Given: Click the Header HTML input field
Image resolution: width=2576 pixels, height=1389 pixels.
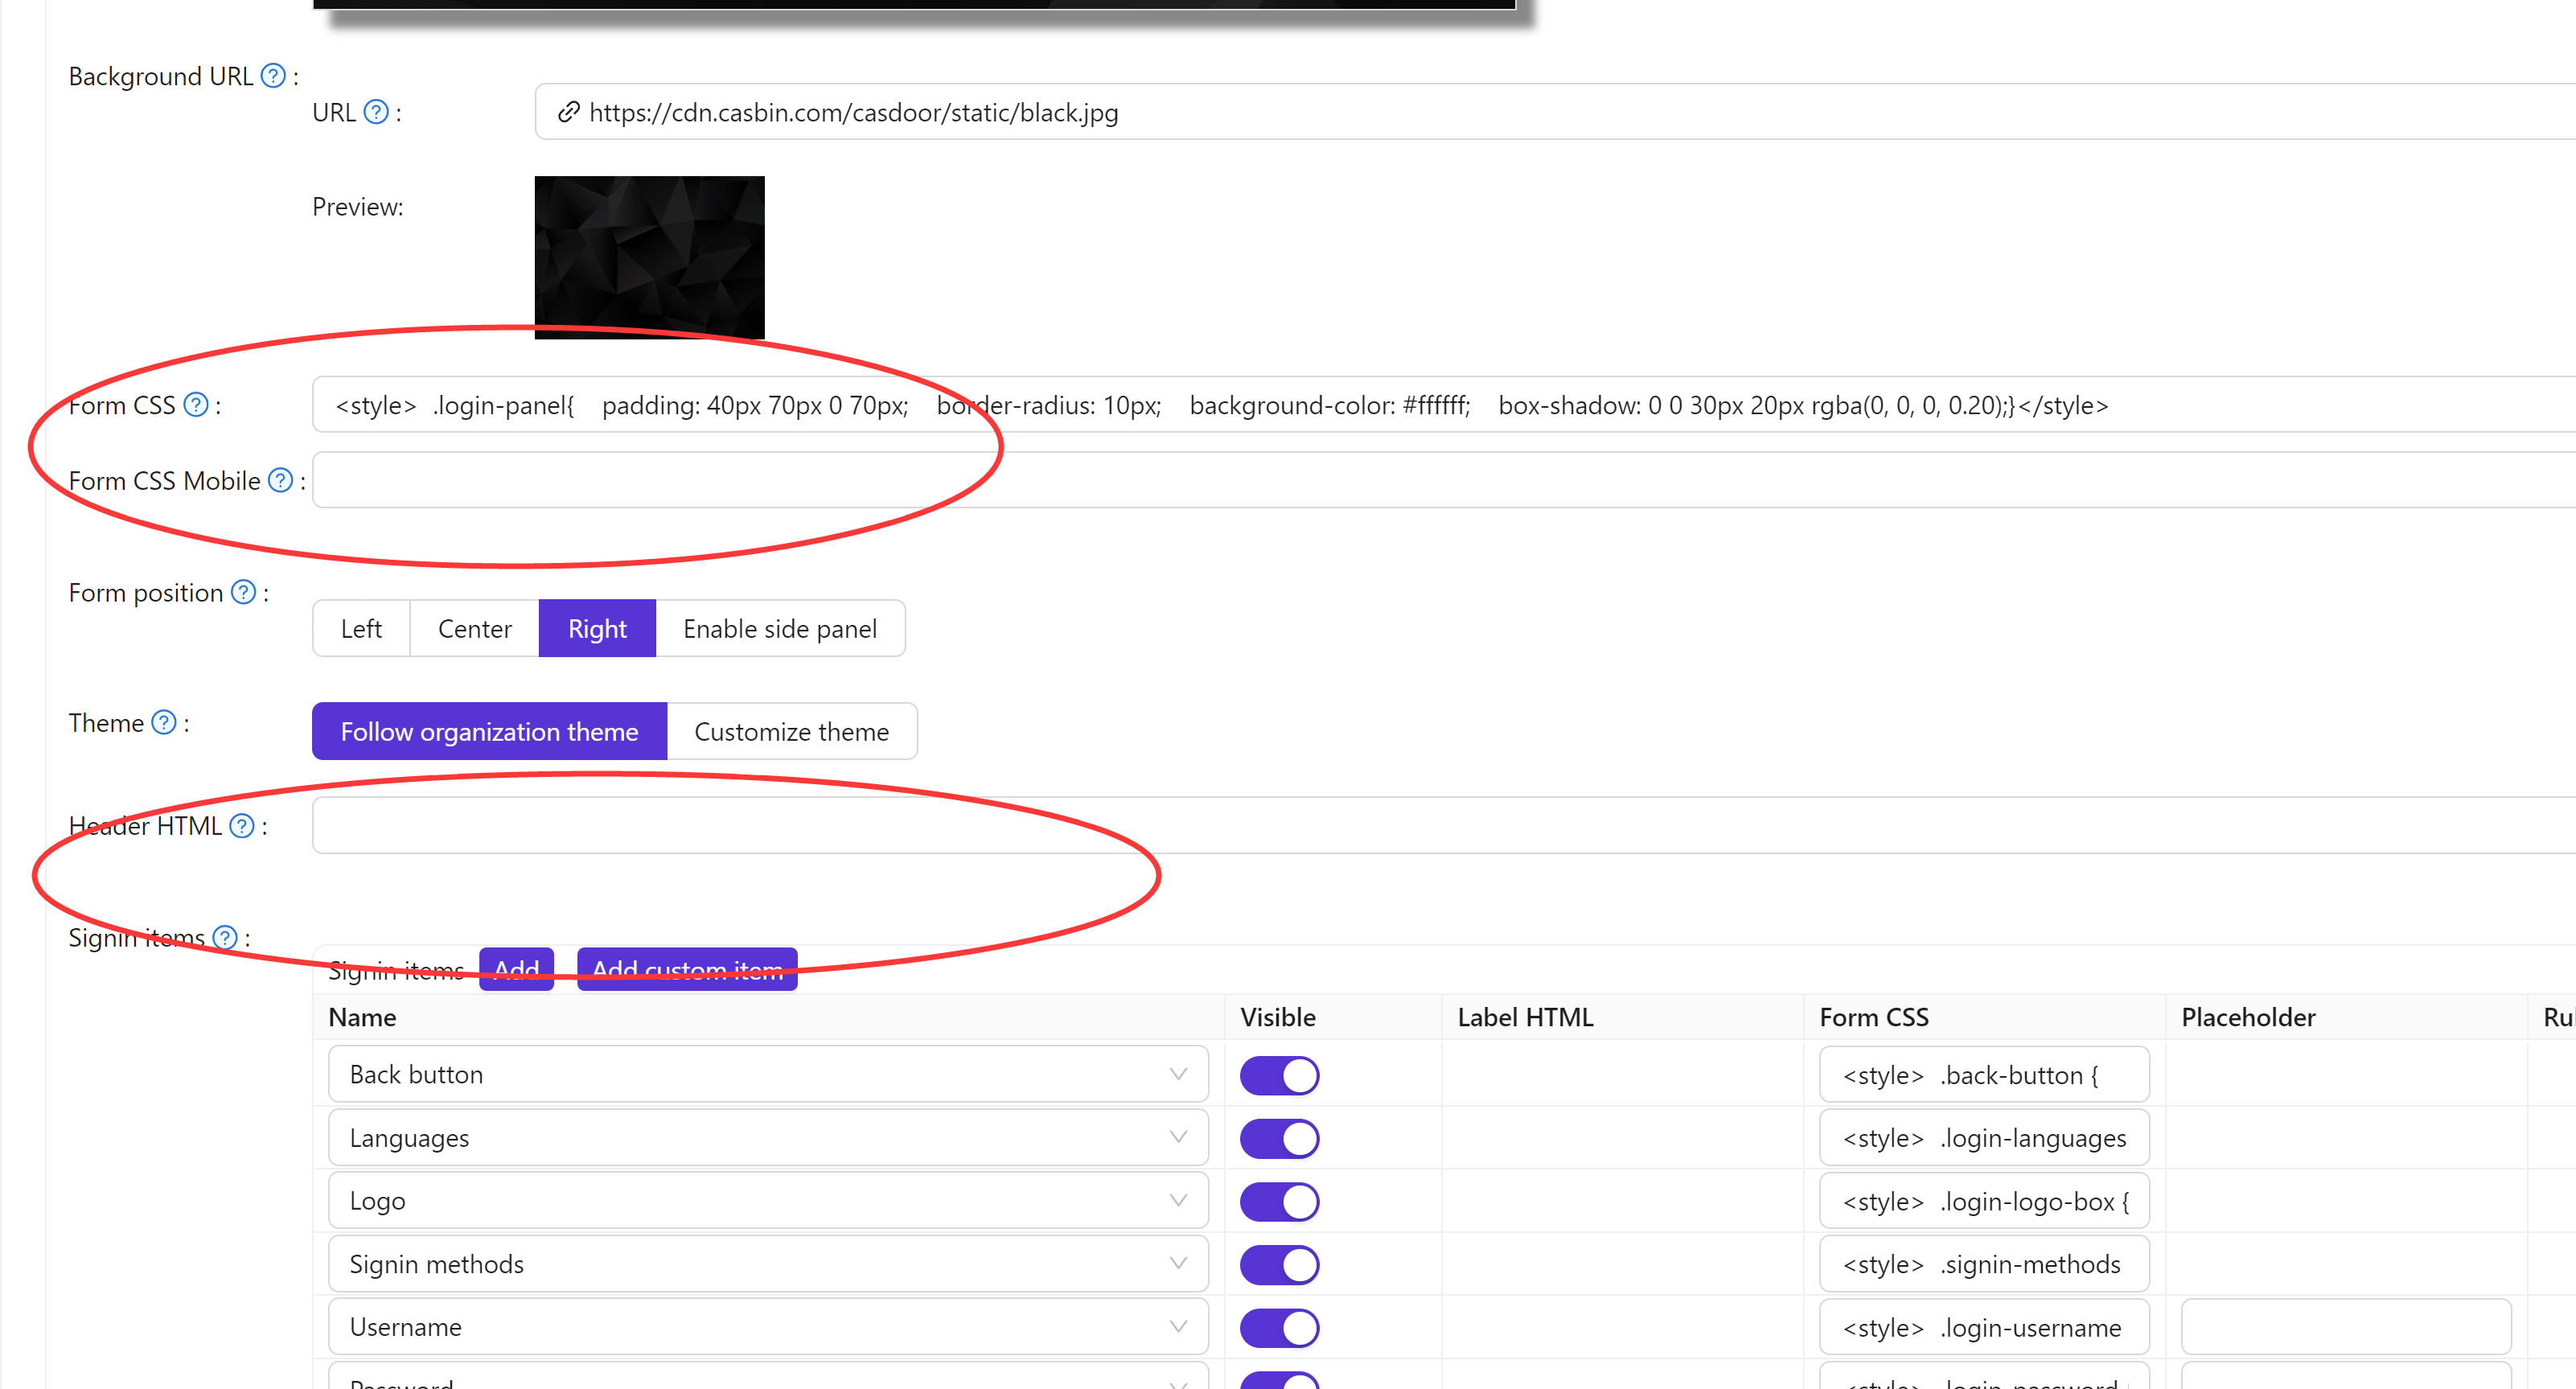Looking at the screenshot, I should pyautogui.click(x=1444, y=826).
